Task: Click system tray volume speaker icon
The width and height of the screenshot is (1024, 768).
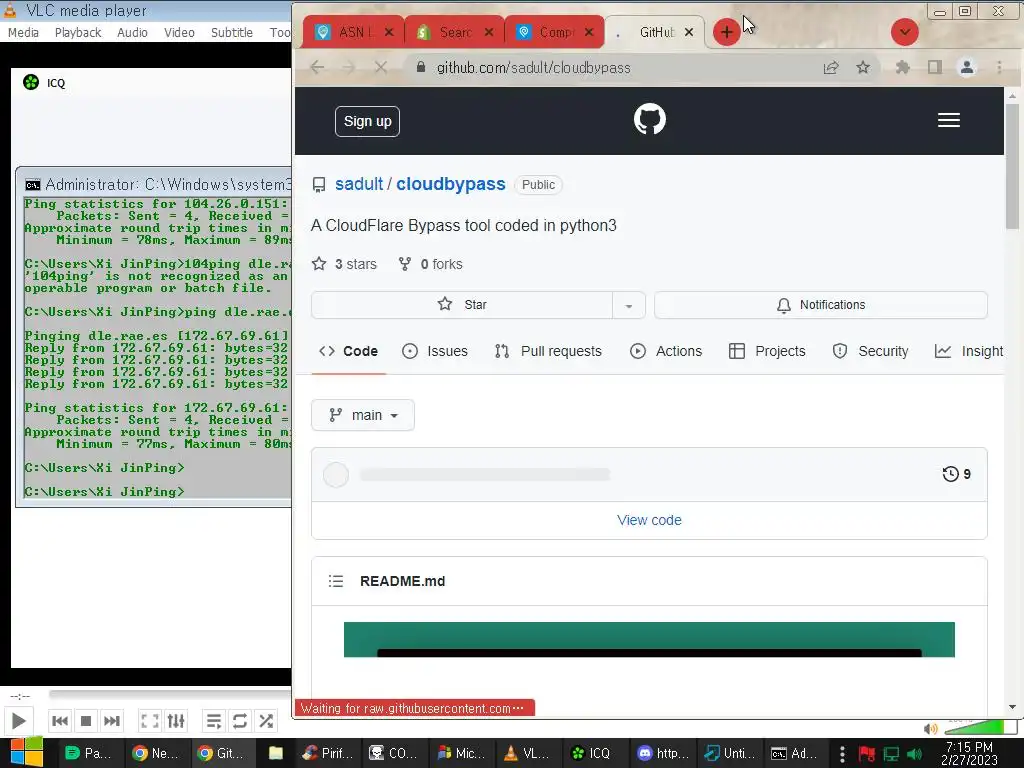Action: (914, 754)
